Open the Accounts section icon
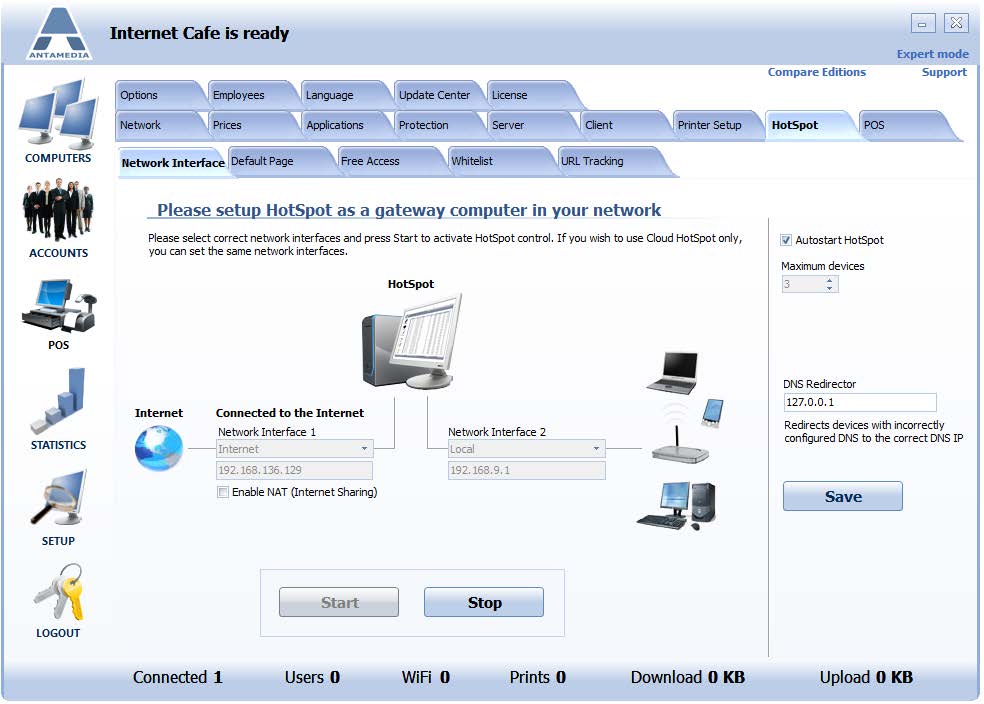Screen dimensions: 984x704 click(58, 210)
